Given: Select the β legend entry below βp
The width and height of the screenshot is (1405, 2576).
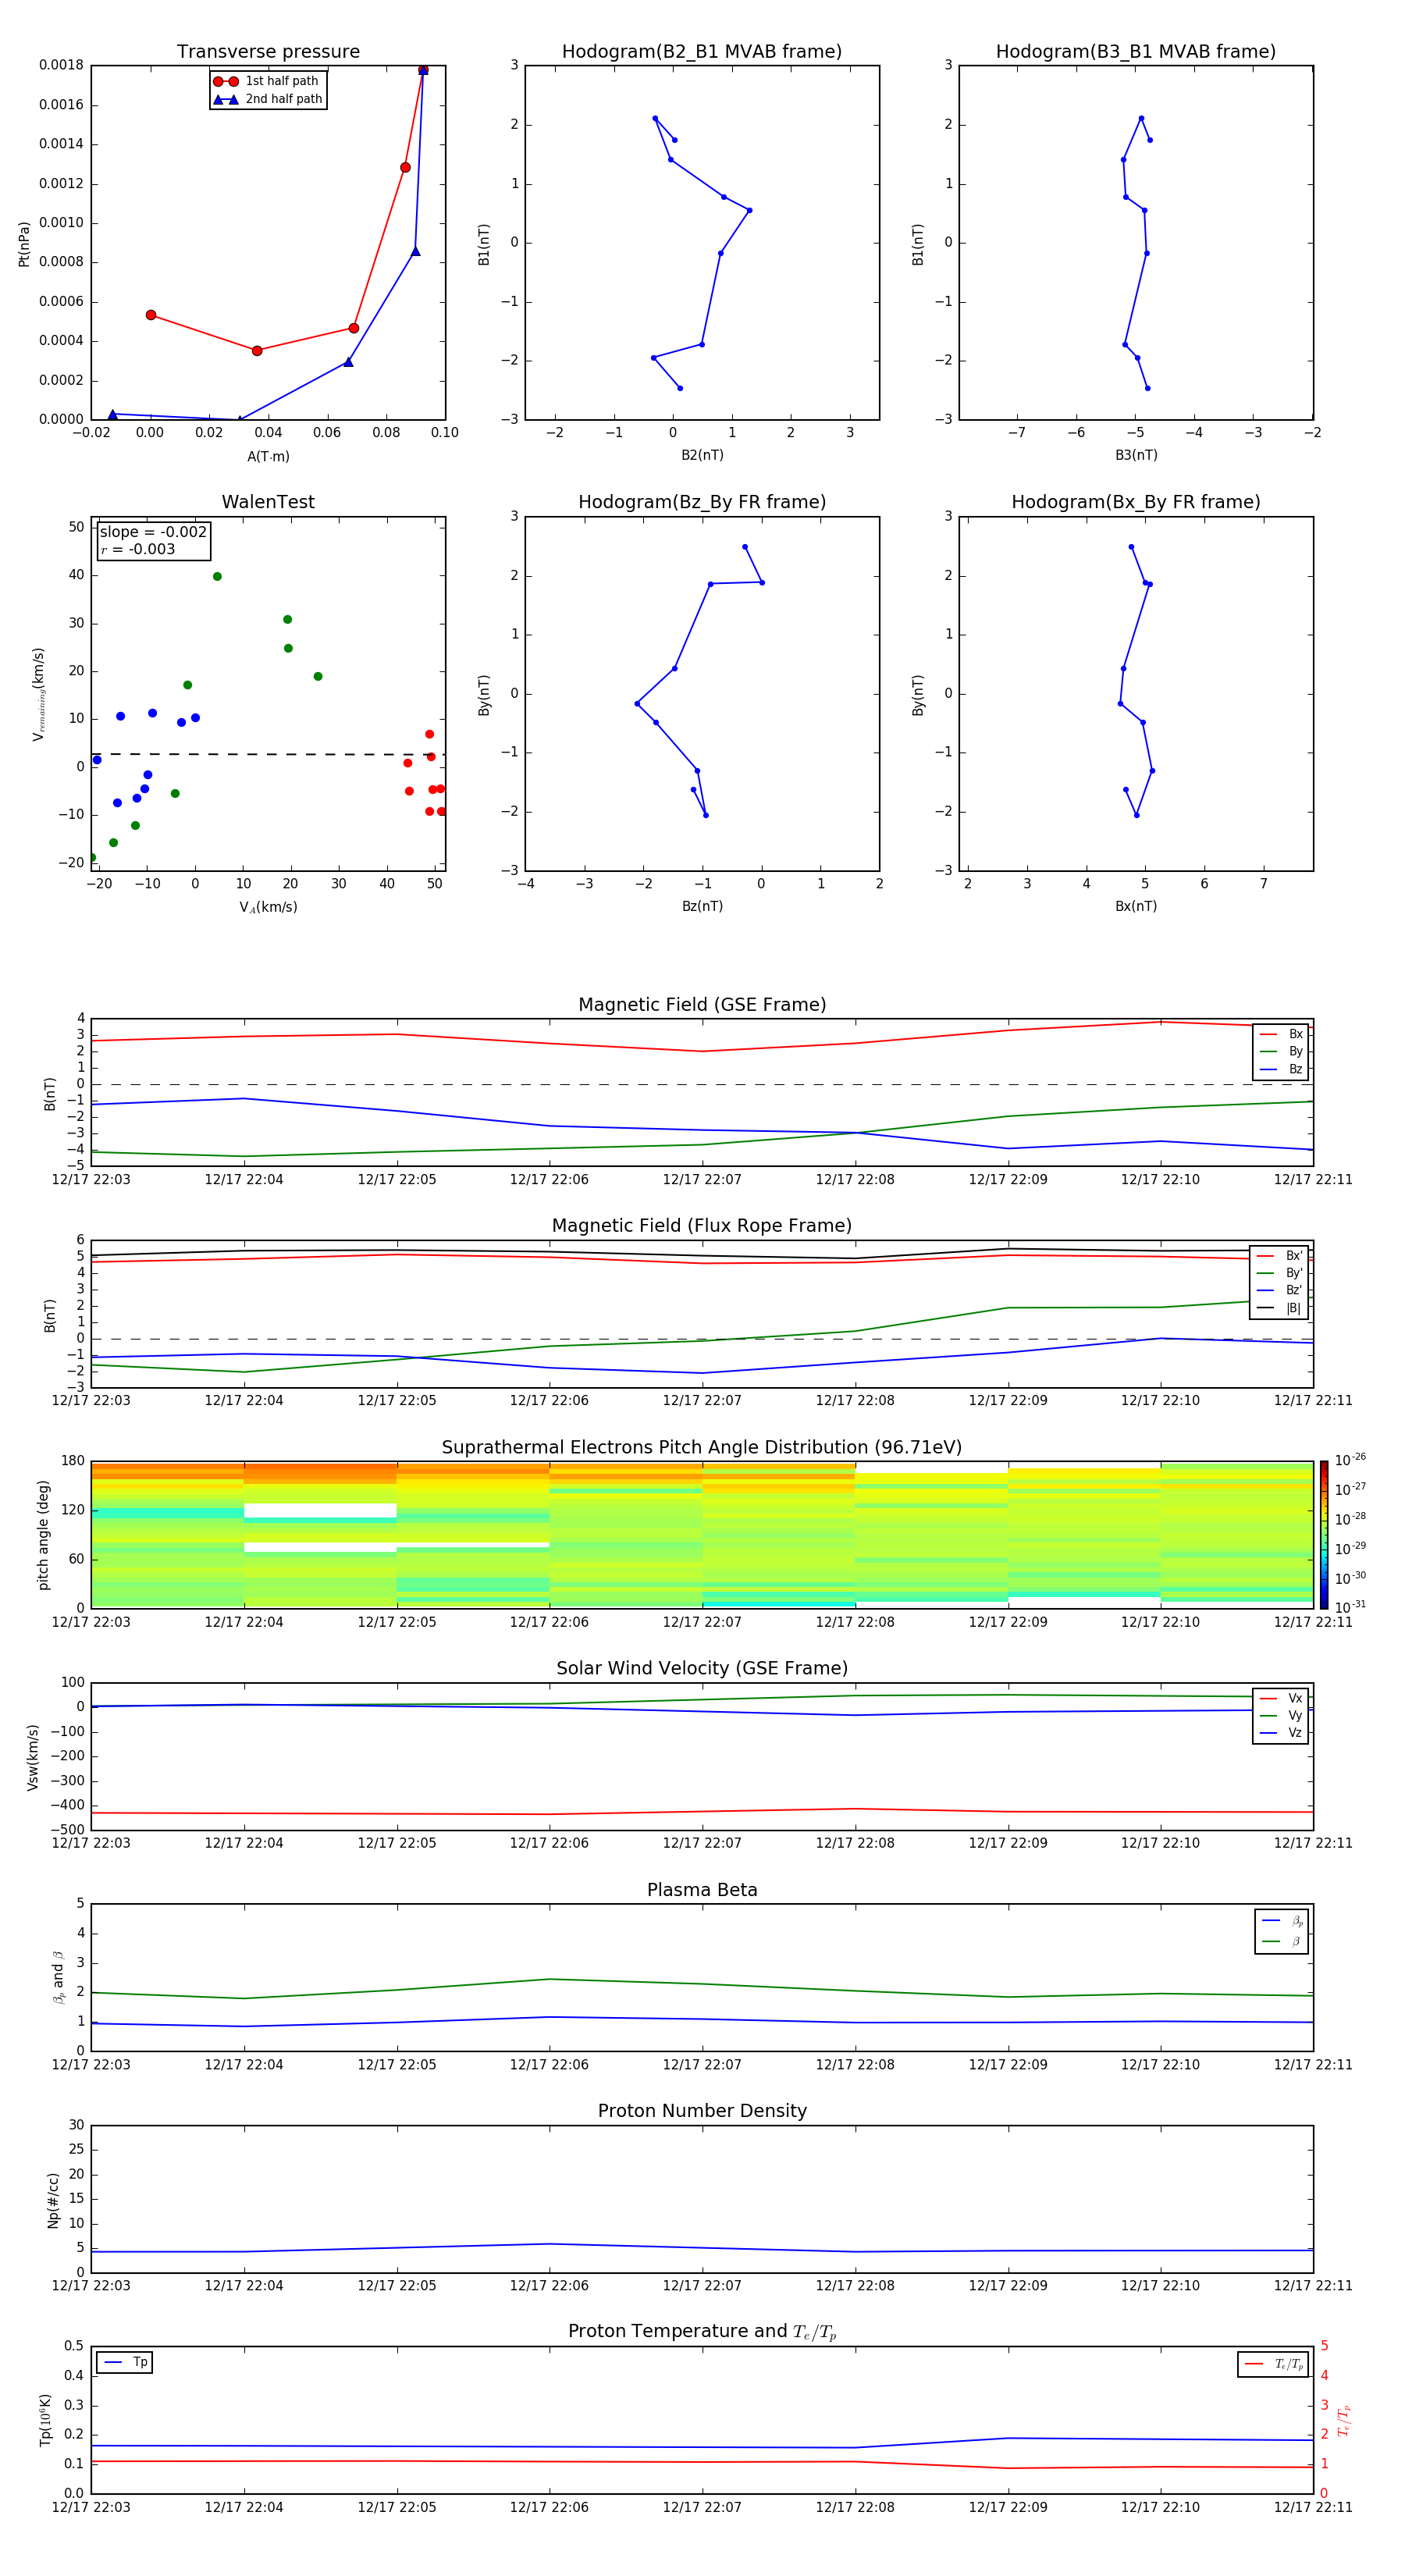Looking at the screenshot, I should pos(1282,1942).
